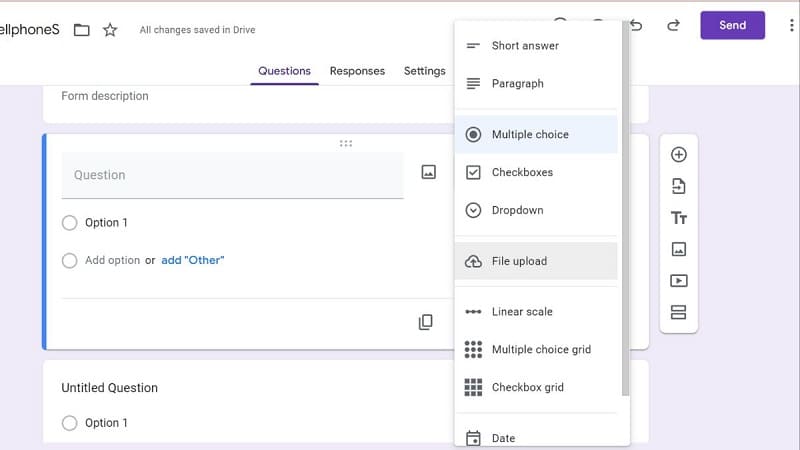Click the duplicate question icon

click(426, 322)
